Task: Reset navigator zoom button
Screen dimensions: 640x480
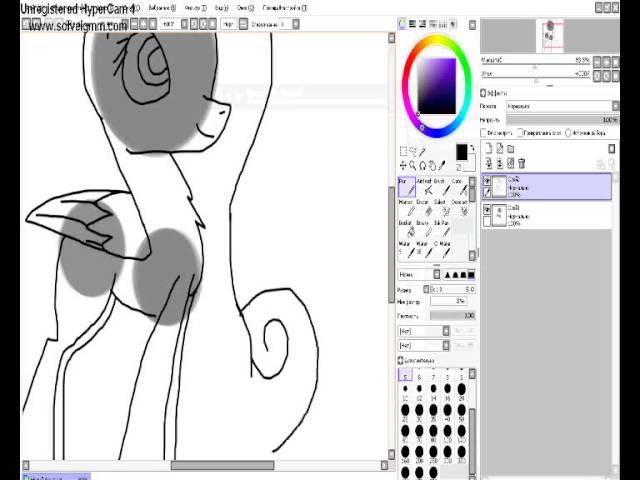Action: (616, 62)
